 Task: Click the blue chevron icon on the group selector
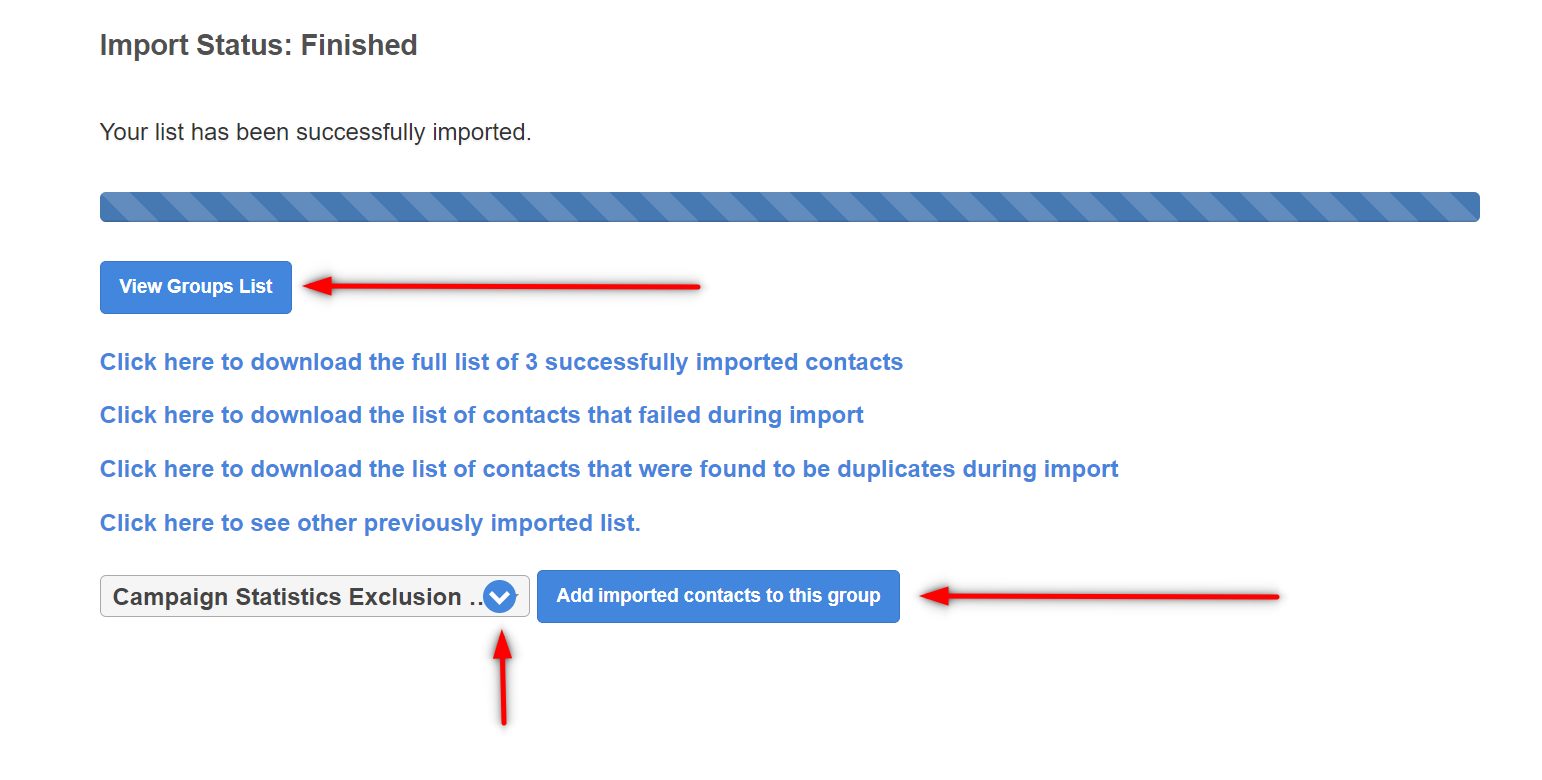(x=499, y=597)
